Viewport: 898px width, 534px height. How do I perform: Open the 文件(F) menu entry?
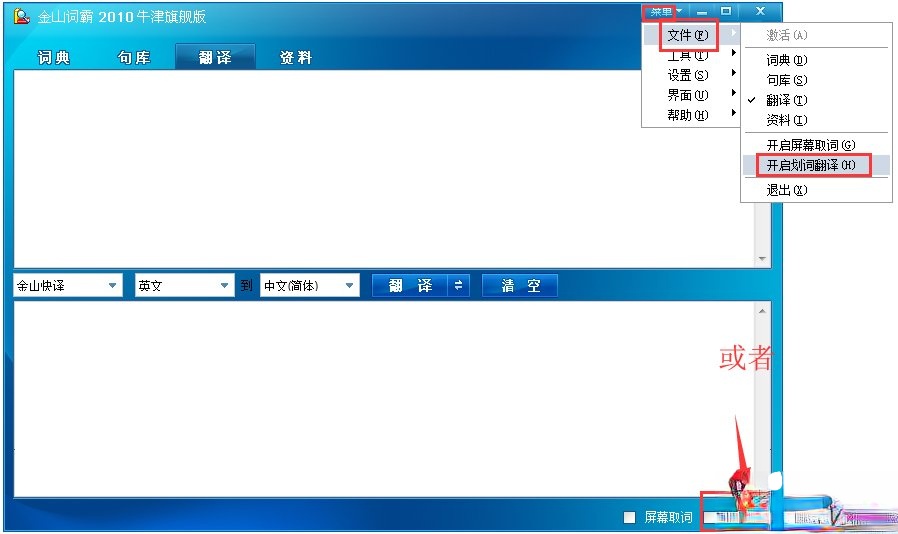click(x=691, y=36)
